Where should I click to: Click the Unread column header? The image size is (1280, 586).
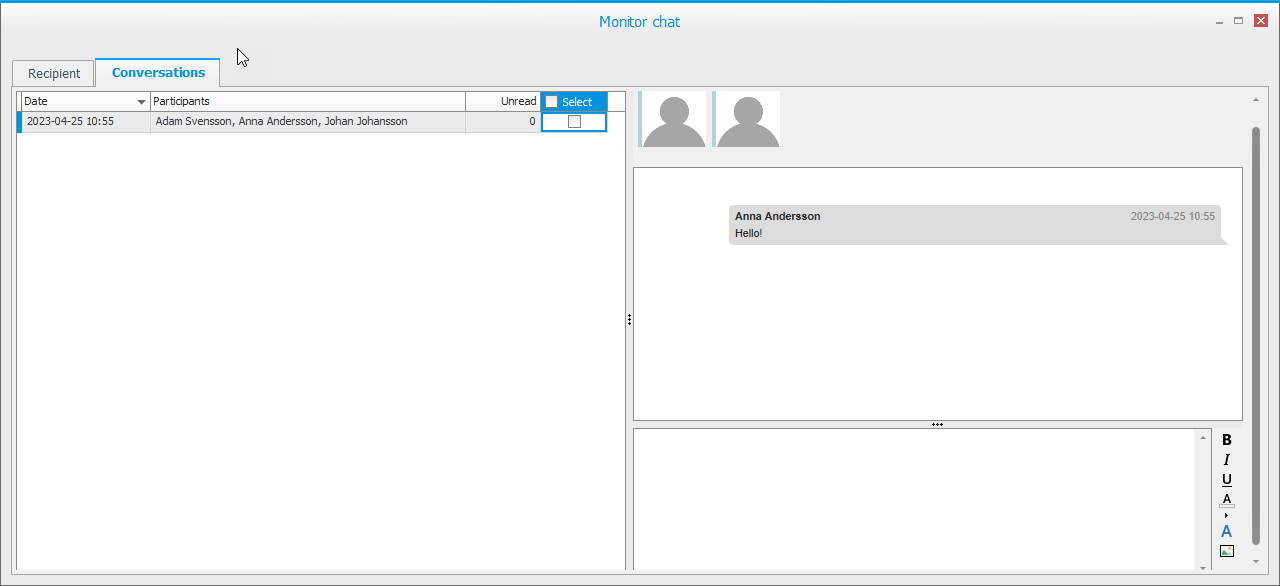pyautogui.click(x=503, y=102)
